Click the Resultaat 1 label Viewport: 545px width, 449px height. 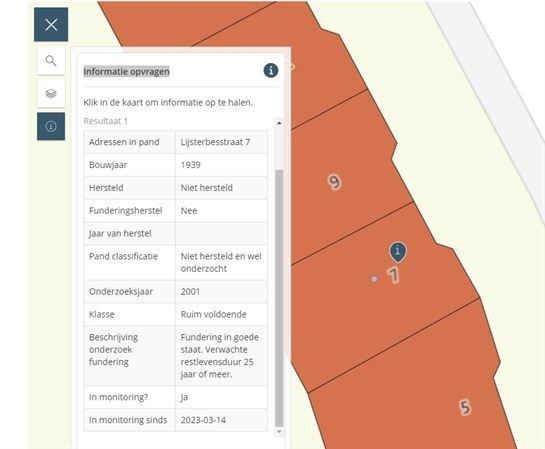tap(105, 121)
